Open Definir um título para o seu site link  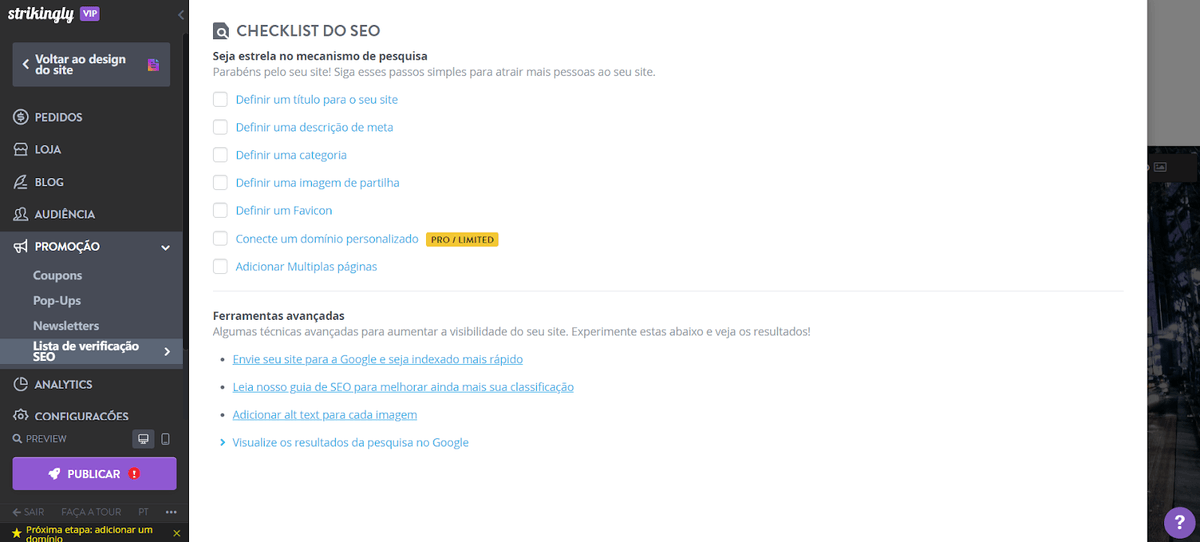(x=317, y=100)
